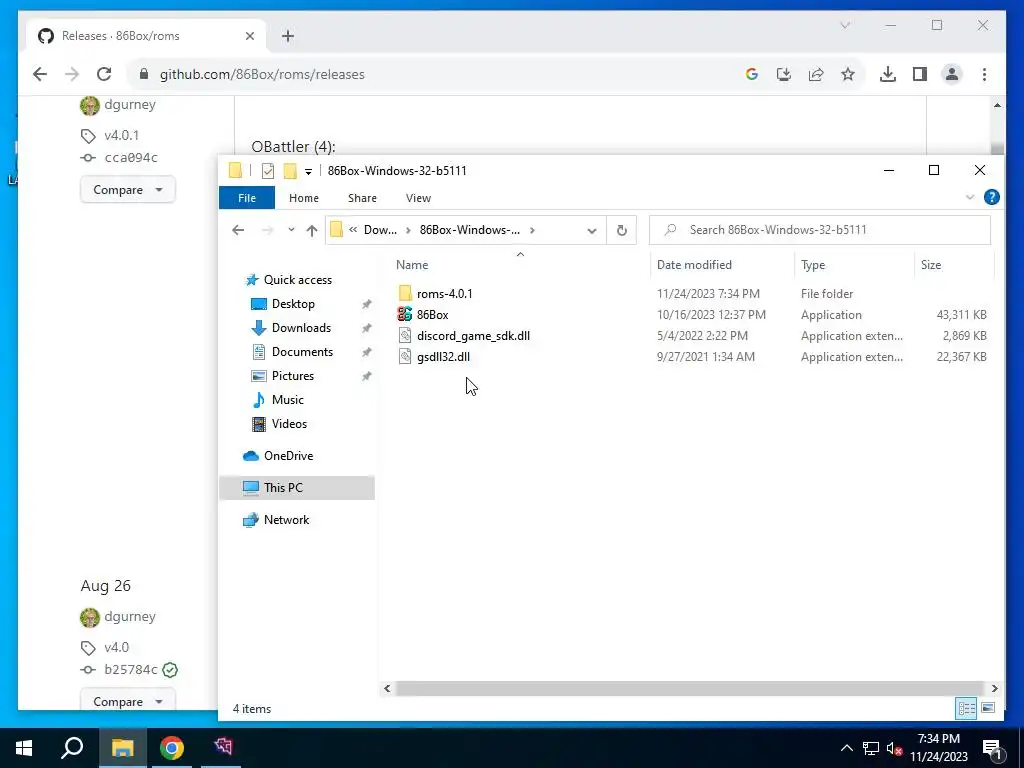The image size is (1024, 768).
Task: Open Quick access in navigation pane
Action: click(298, 280)
